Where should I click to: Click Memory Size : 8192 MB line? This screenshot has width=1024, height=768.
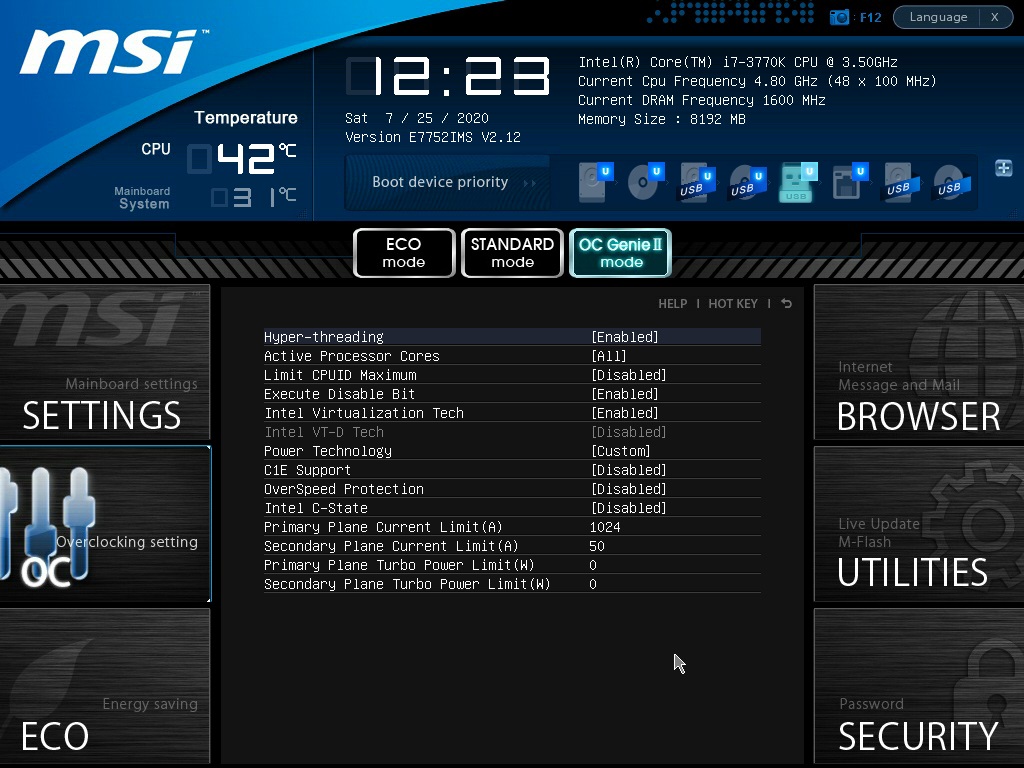point(662,119)
